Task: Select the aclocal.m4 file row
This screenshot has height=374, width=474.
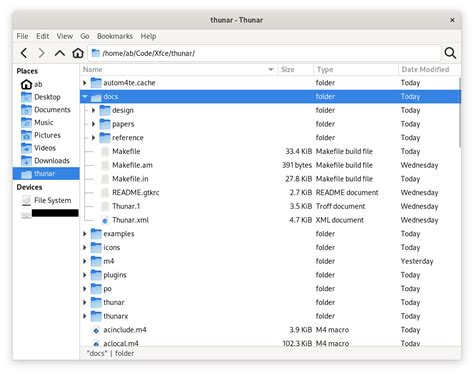Action: (x=270, y=343)
